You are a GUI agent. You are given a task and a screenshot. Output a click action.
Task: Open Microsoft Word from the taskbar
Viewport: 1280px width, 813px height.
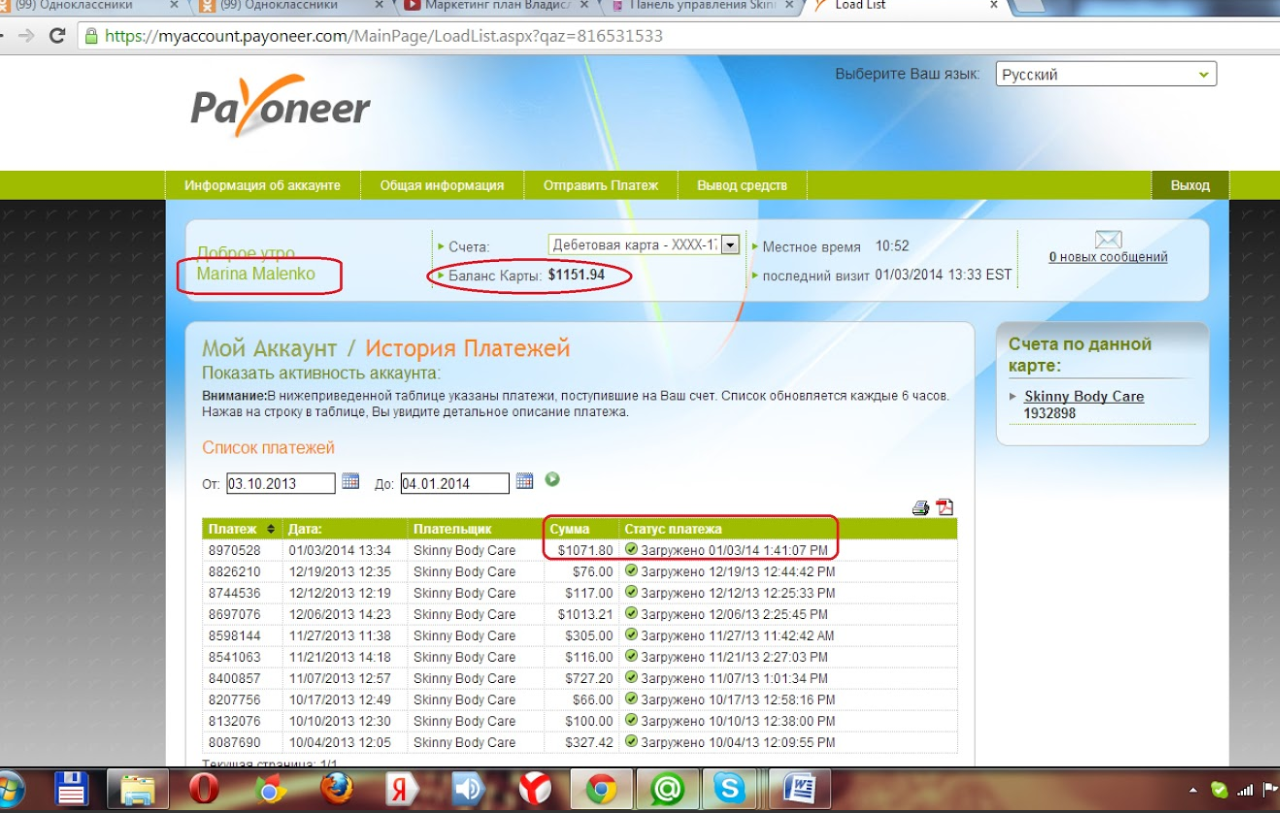pos(799,790)
